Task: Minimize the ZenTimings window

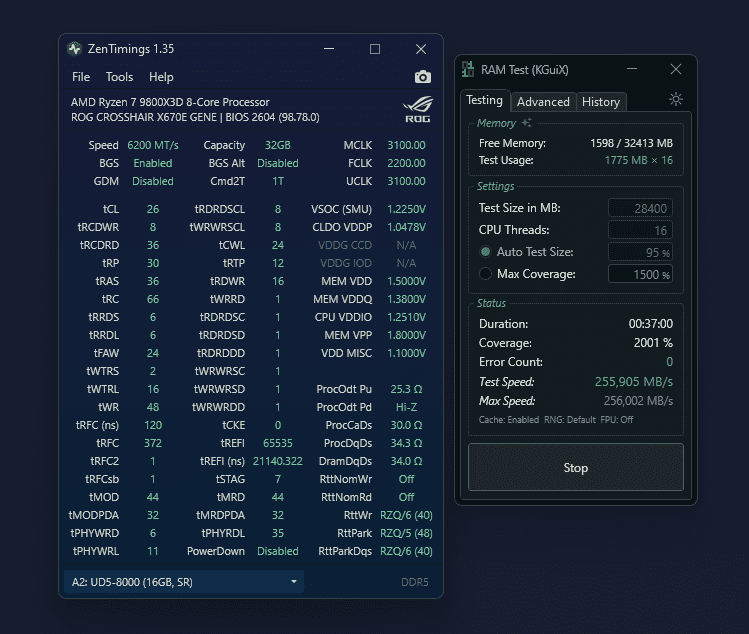Action: coord(329,49)
